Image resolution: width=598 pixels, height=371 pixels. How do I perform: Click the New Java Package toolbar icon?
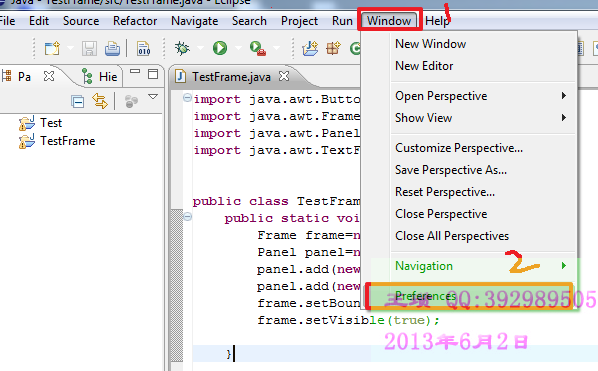tap(333, 48)
